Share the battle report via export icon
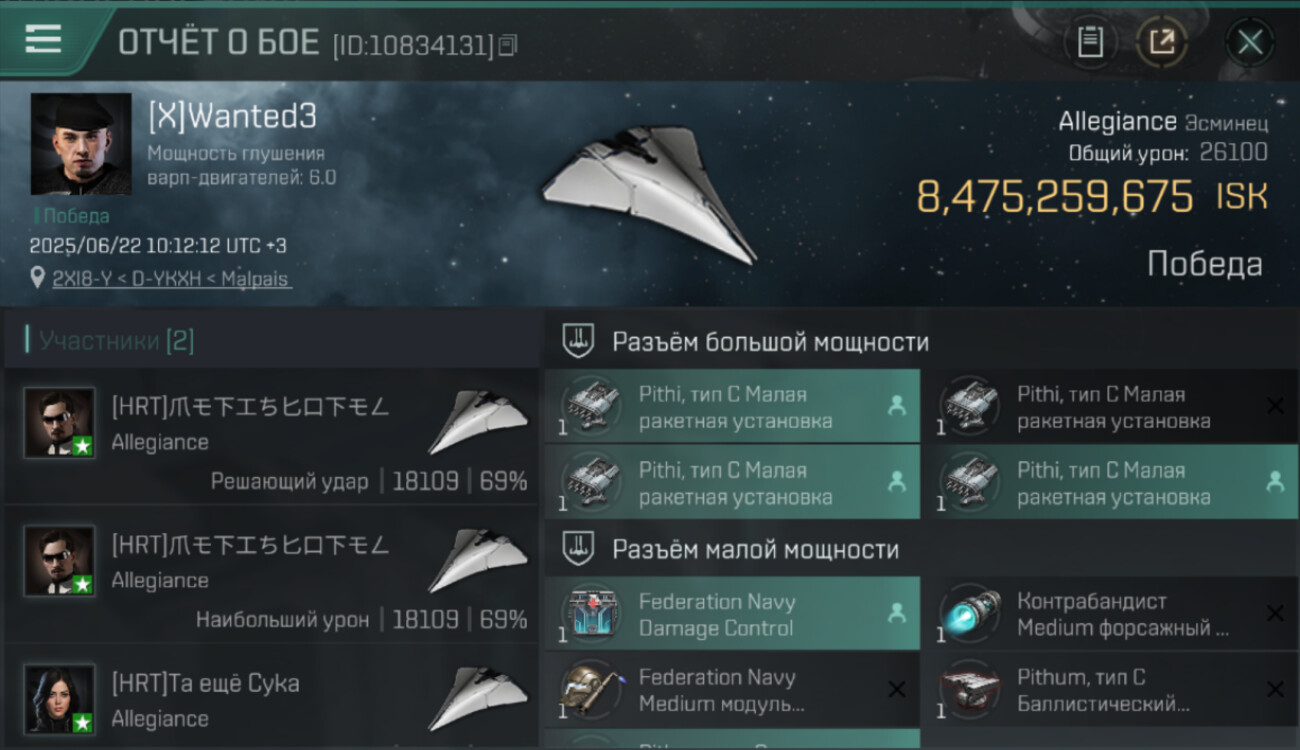Screen dimensions: 1300x750 pyautogui.click(x=1162, y=43)
